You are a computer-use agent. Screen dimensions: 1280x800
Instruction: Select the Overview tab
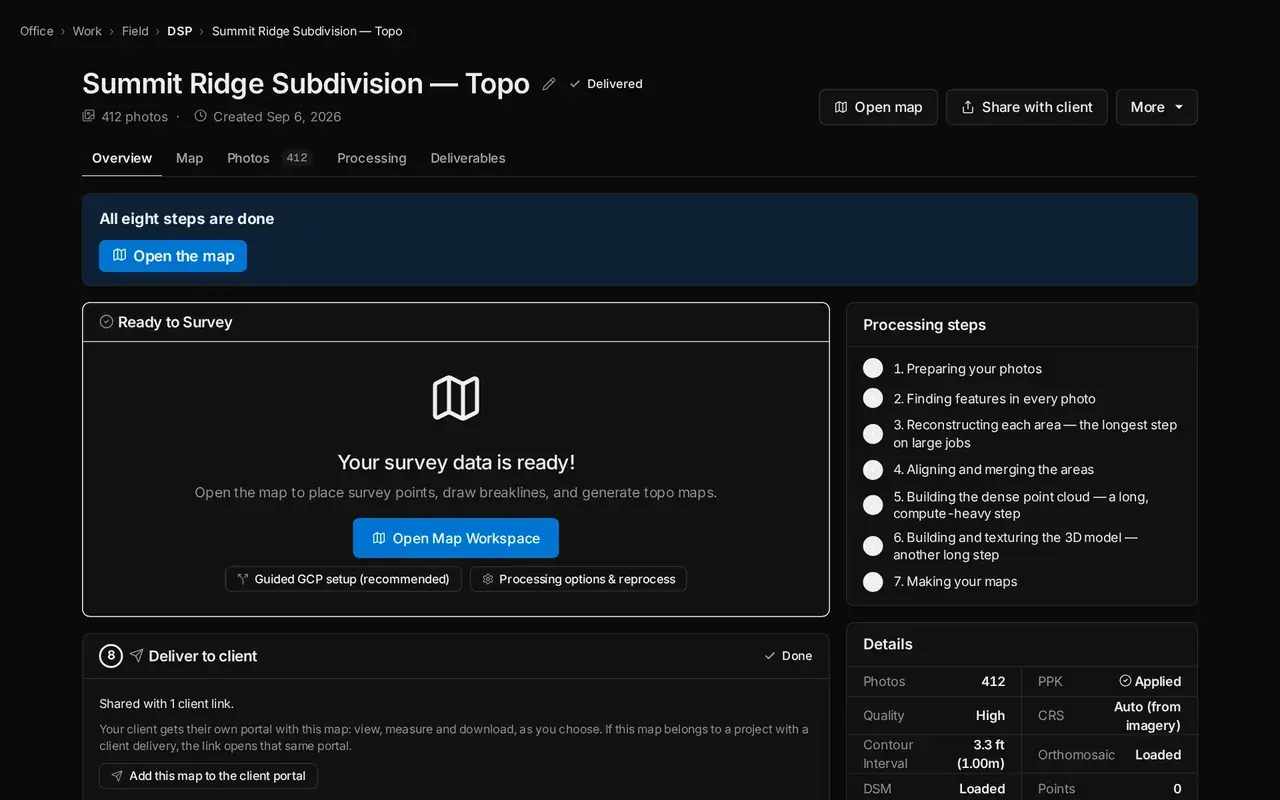coord(122,158)
